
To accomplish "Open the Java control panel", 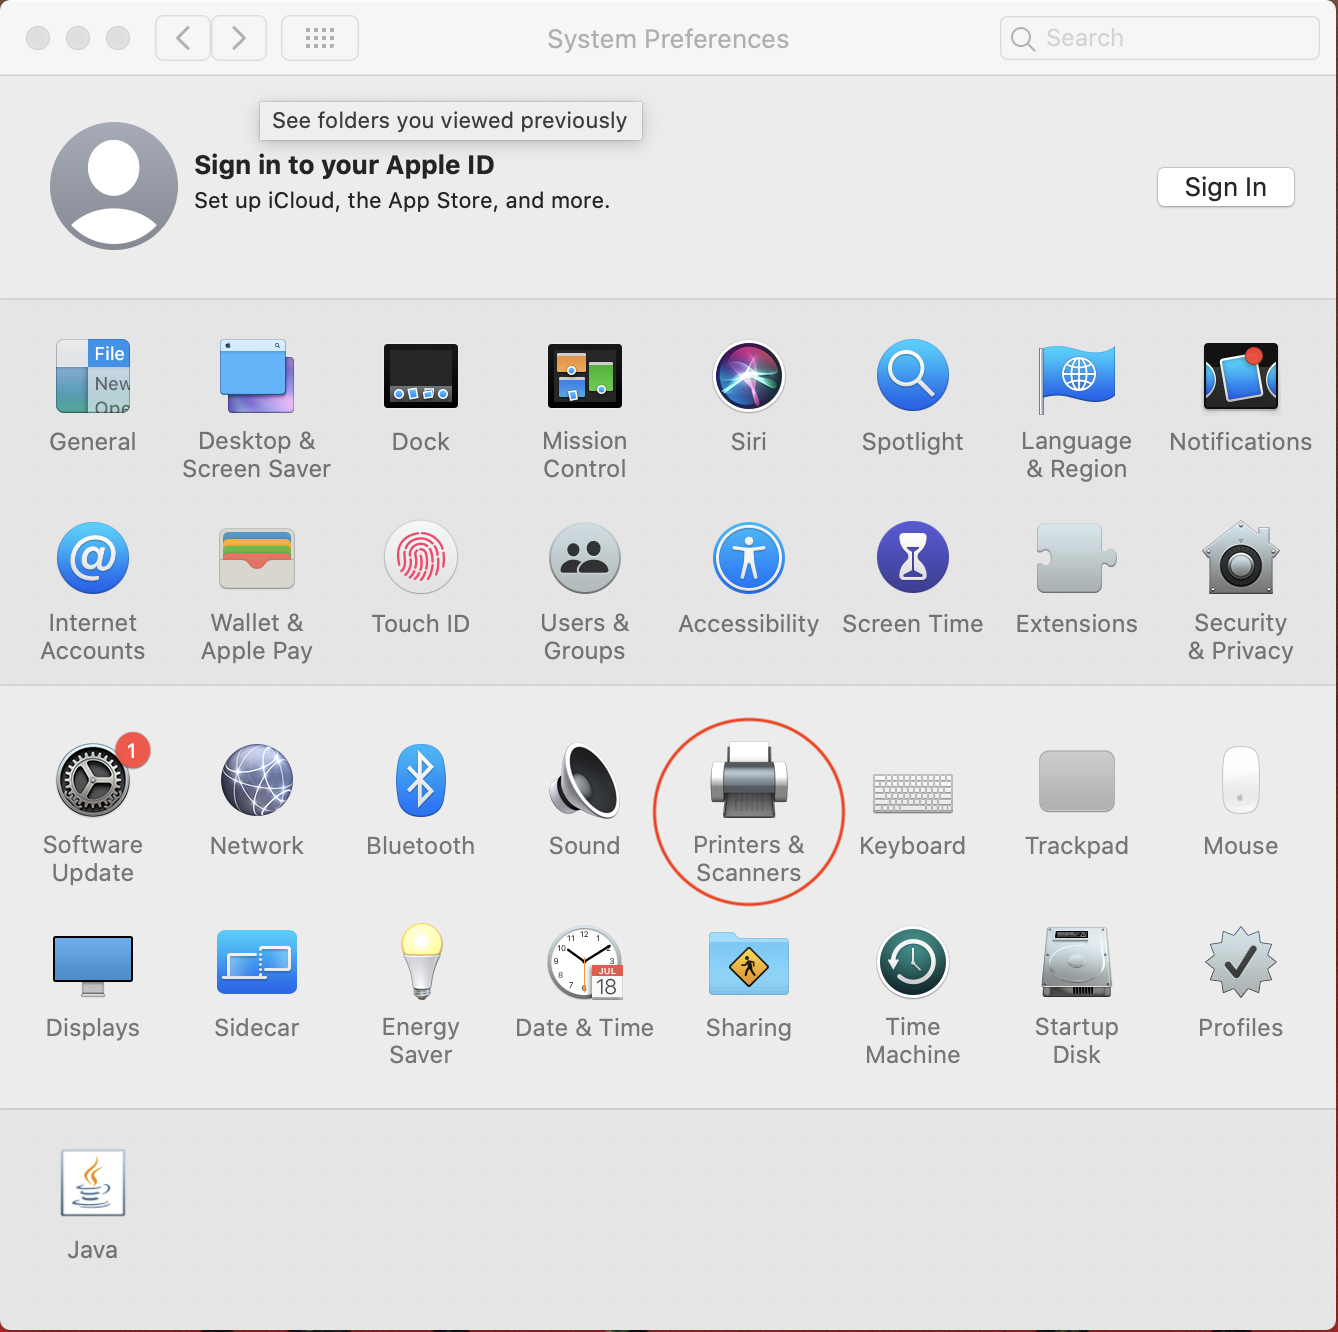I will click(x=93, y=1183).
